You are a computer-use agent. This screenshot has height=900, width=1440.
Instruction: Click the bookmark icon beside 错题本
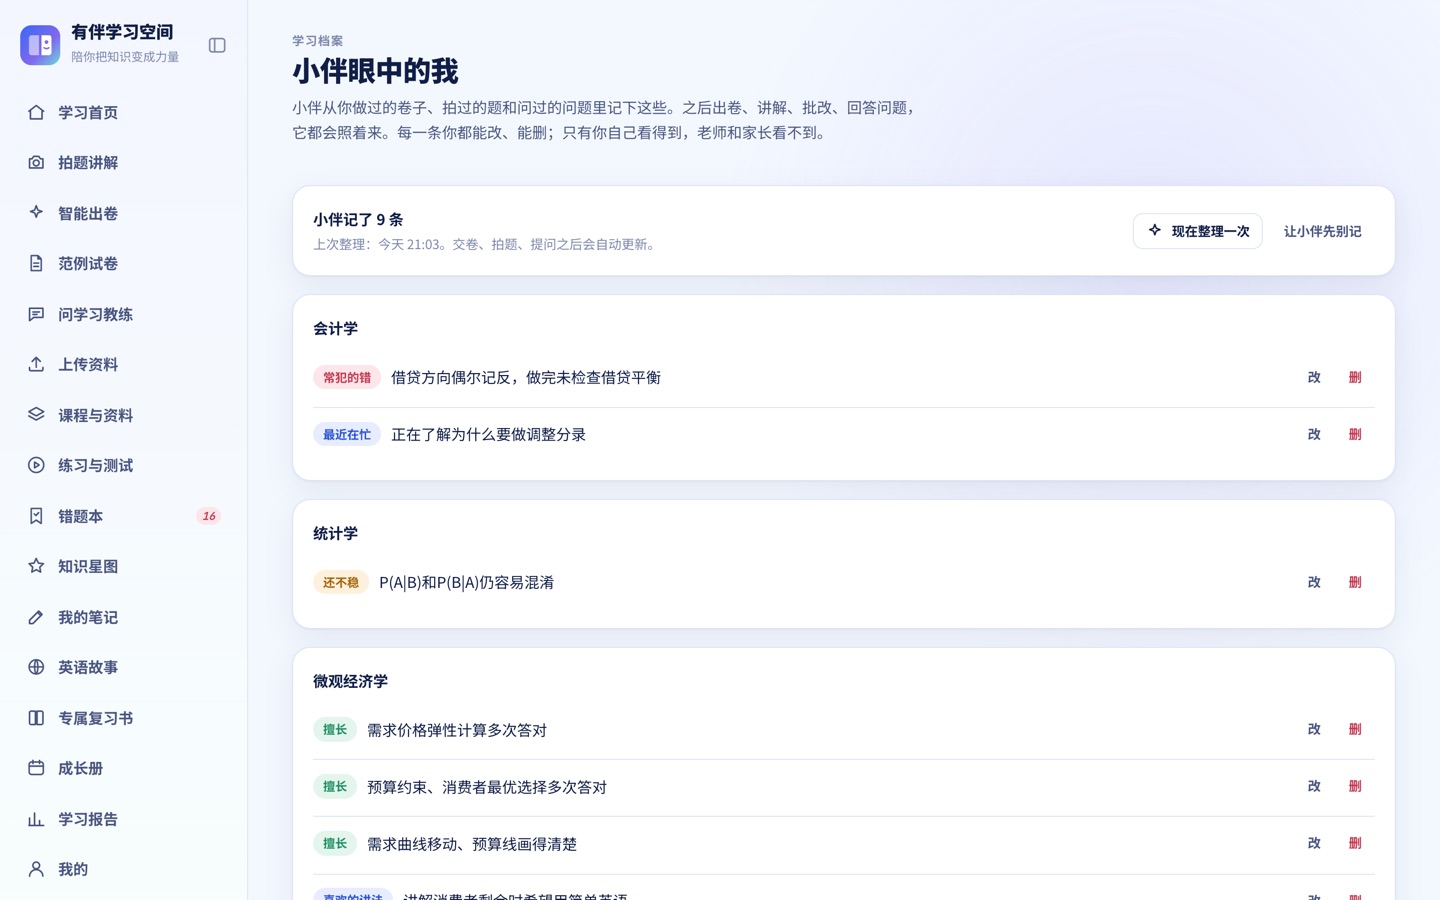tap(36, 516)
